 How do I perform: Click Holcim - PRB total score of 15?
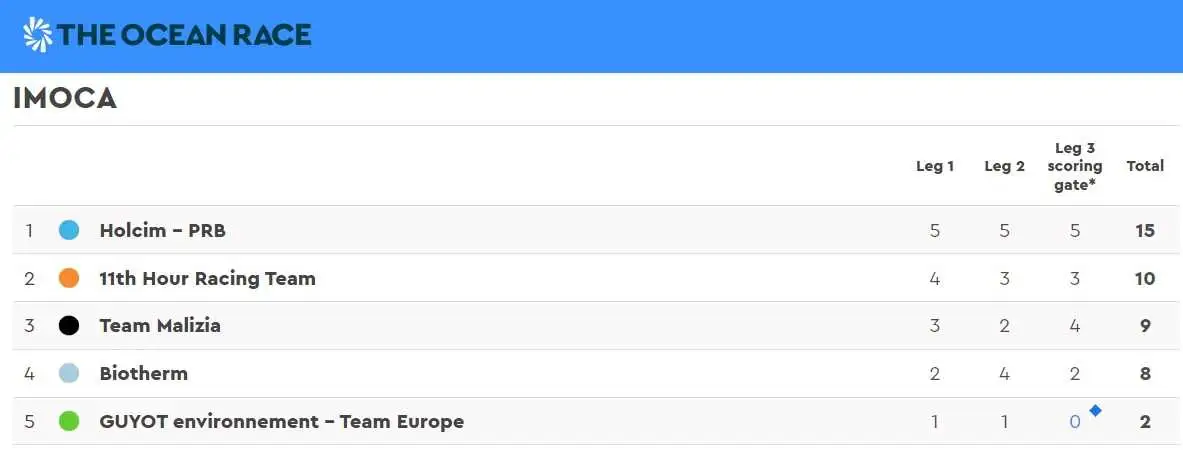click(x=1145, y=230)
